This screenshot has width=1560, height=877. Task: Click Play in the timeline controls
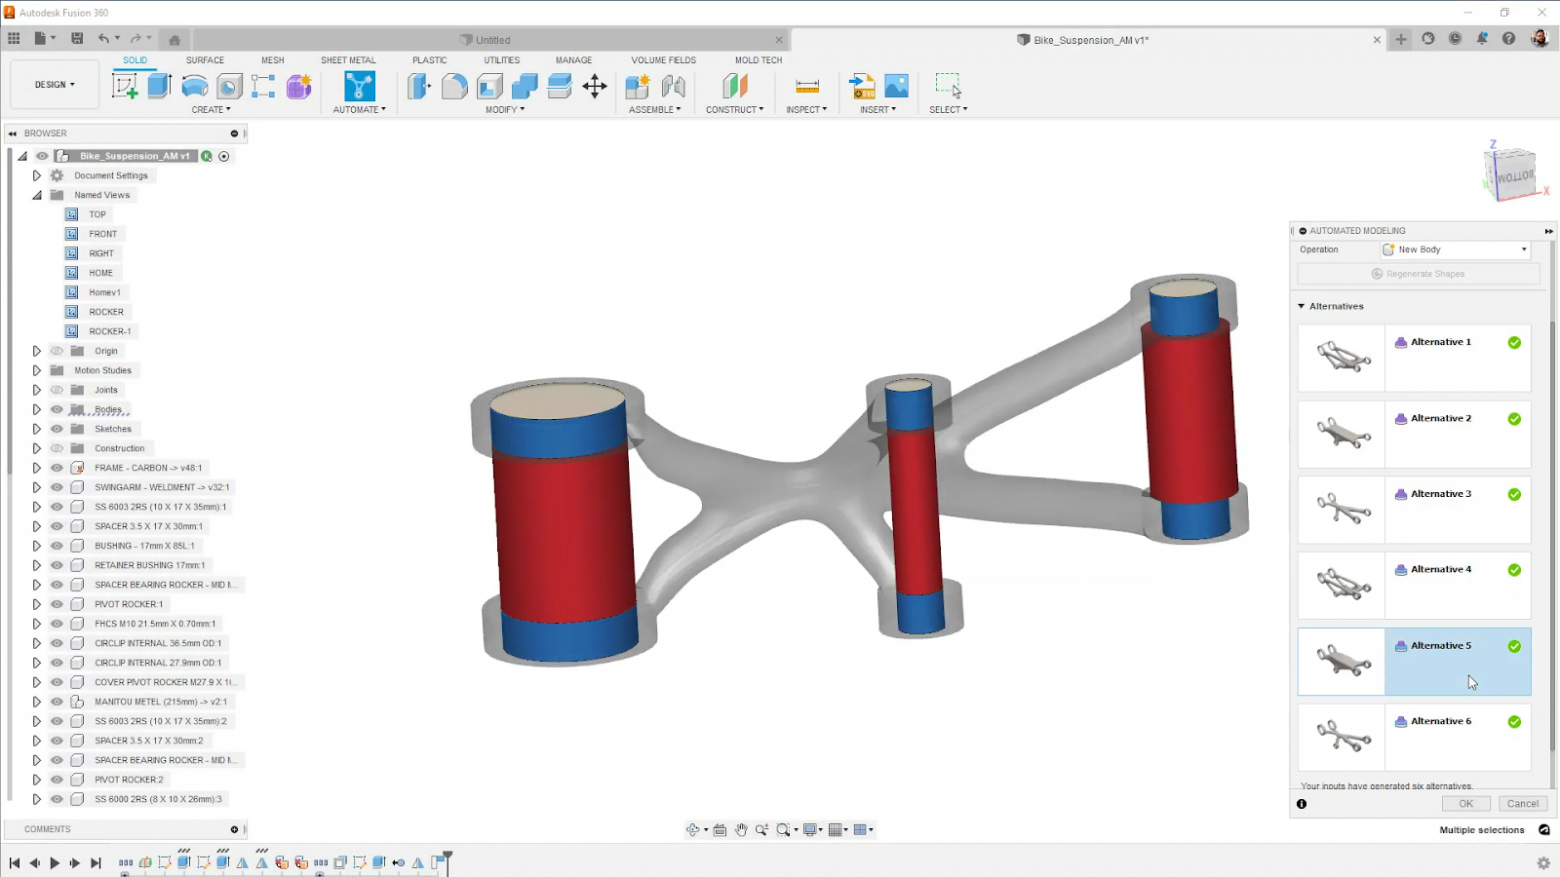coord(55,863)
